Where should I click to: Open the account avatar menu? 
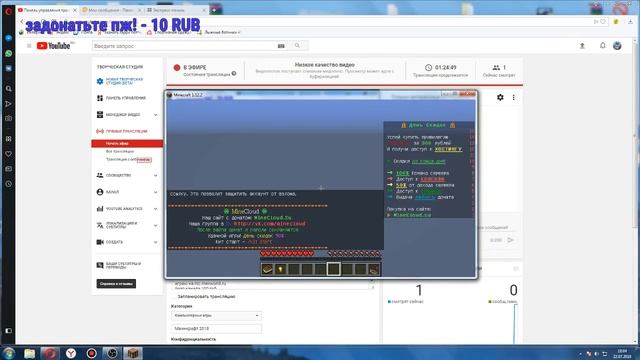[617, 45]
